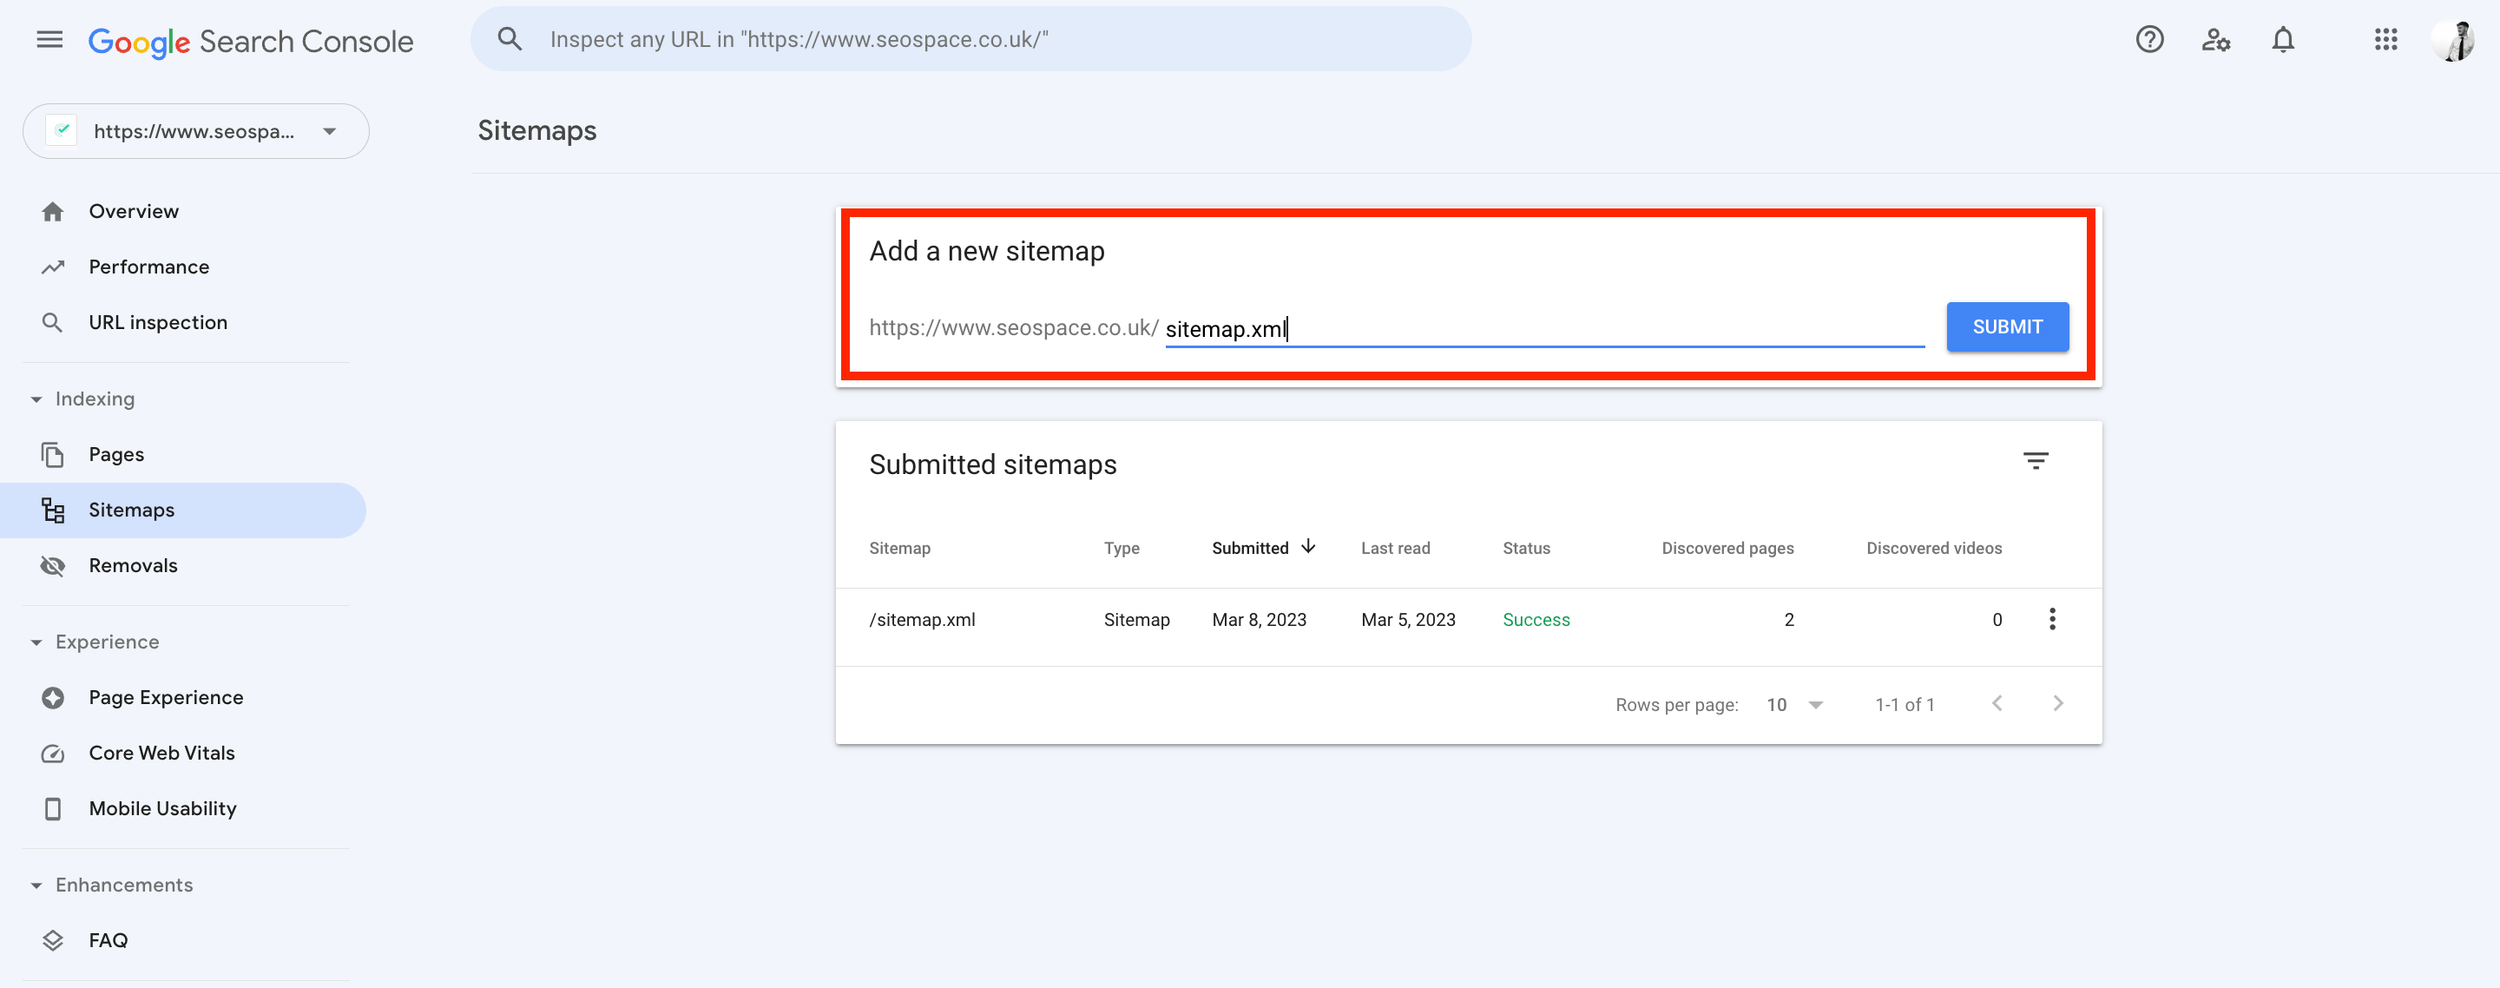The height and width of the screenshot is (988, 2500).
Task: Open the account profile avatar
Action: pos(2453,40)
